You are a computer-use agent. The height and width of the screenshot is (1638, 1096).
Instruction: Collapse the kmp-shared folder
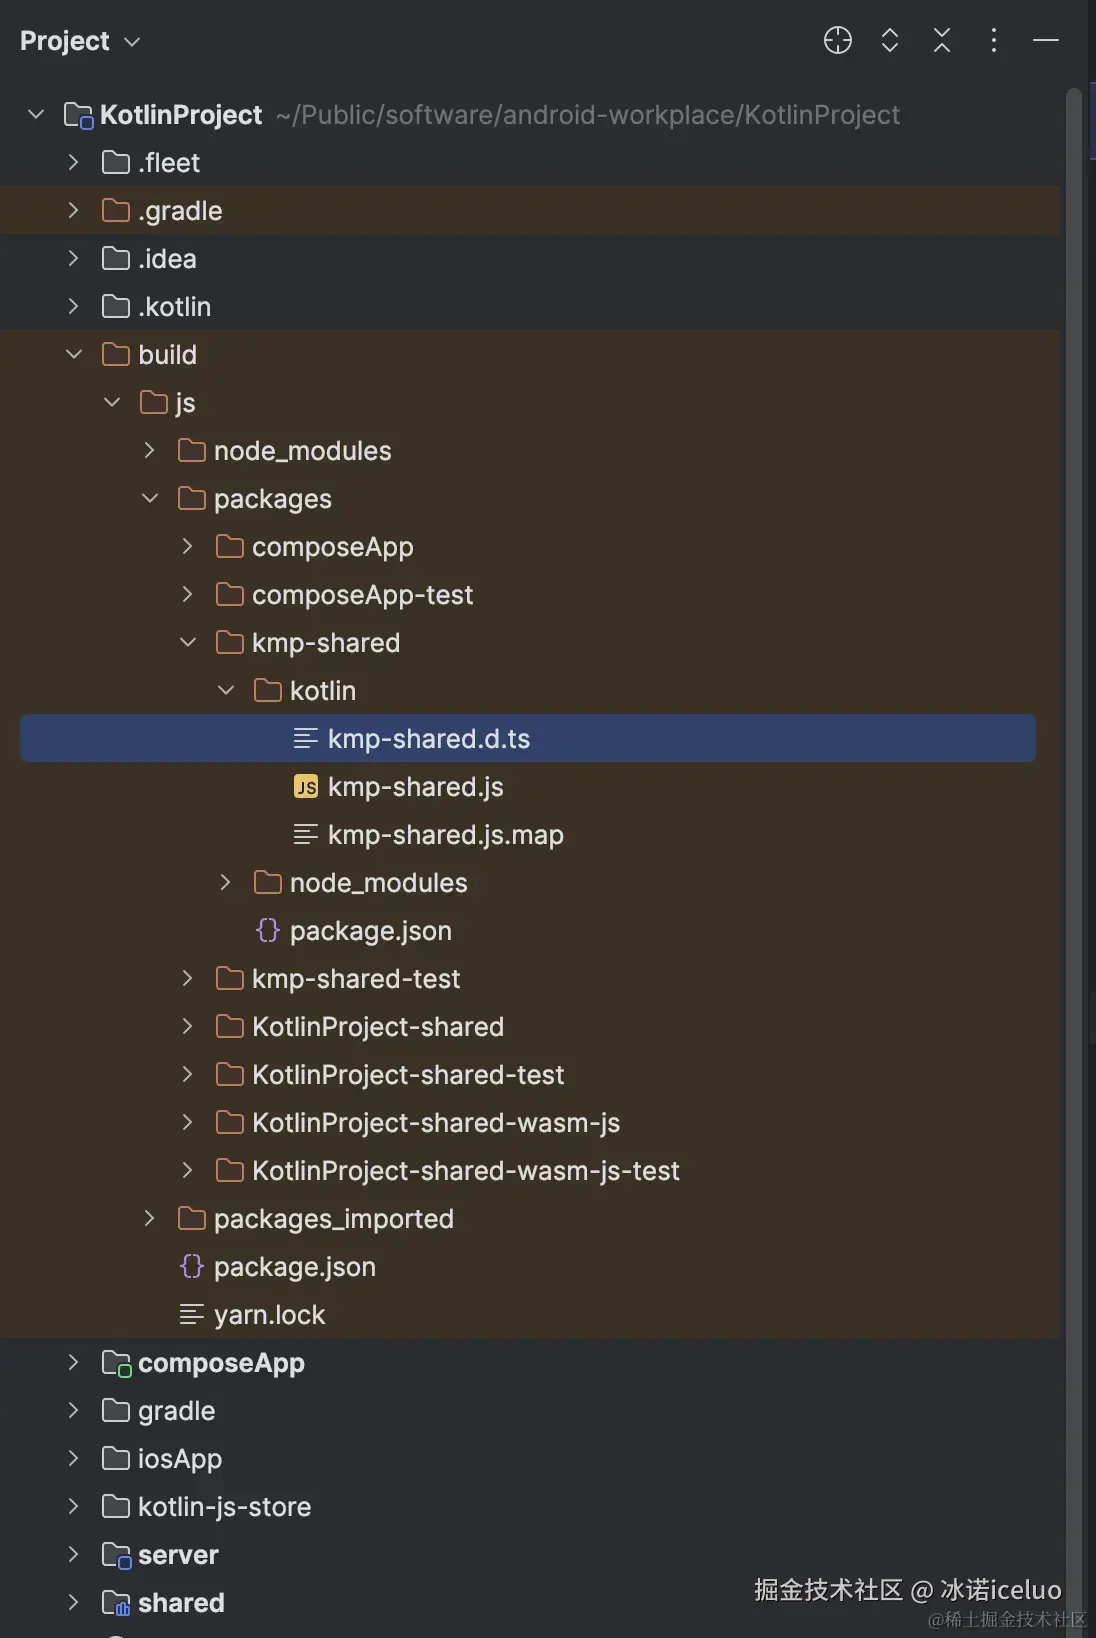point(188,643)
